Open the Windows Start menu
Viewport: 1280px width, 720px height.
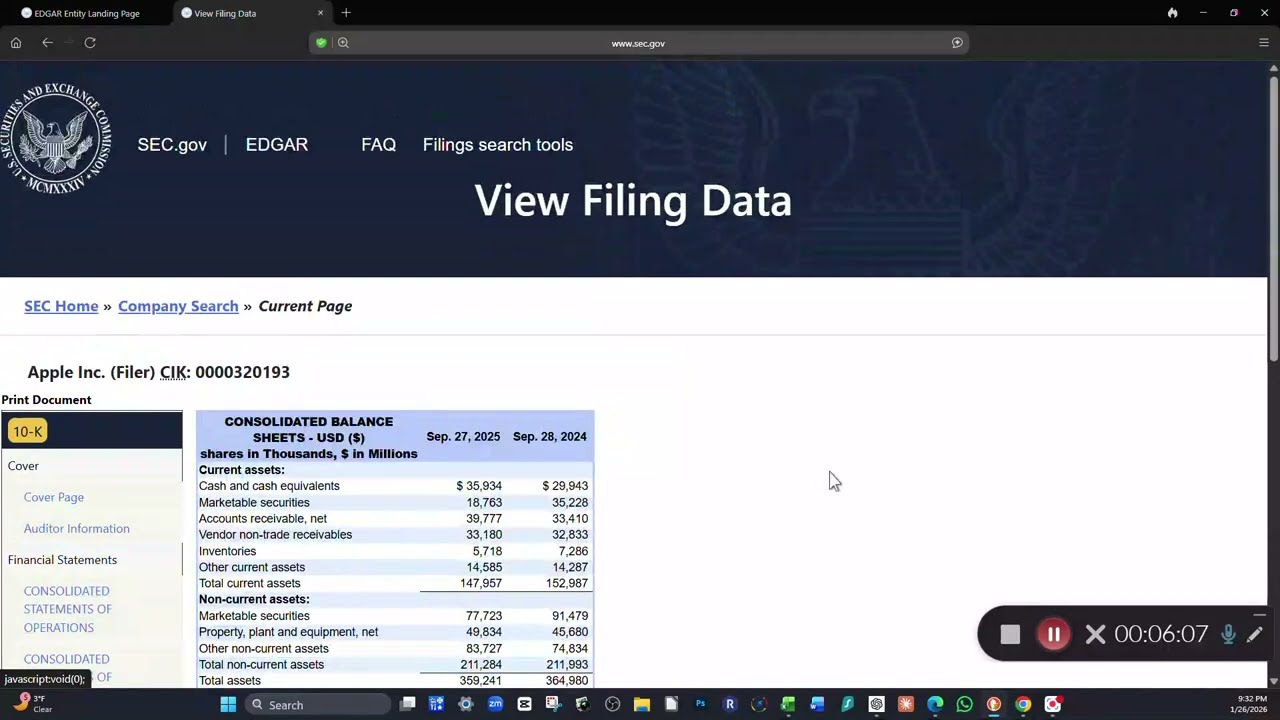228,705
